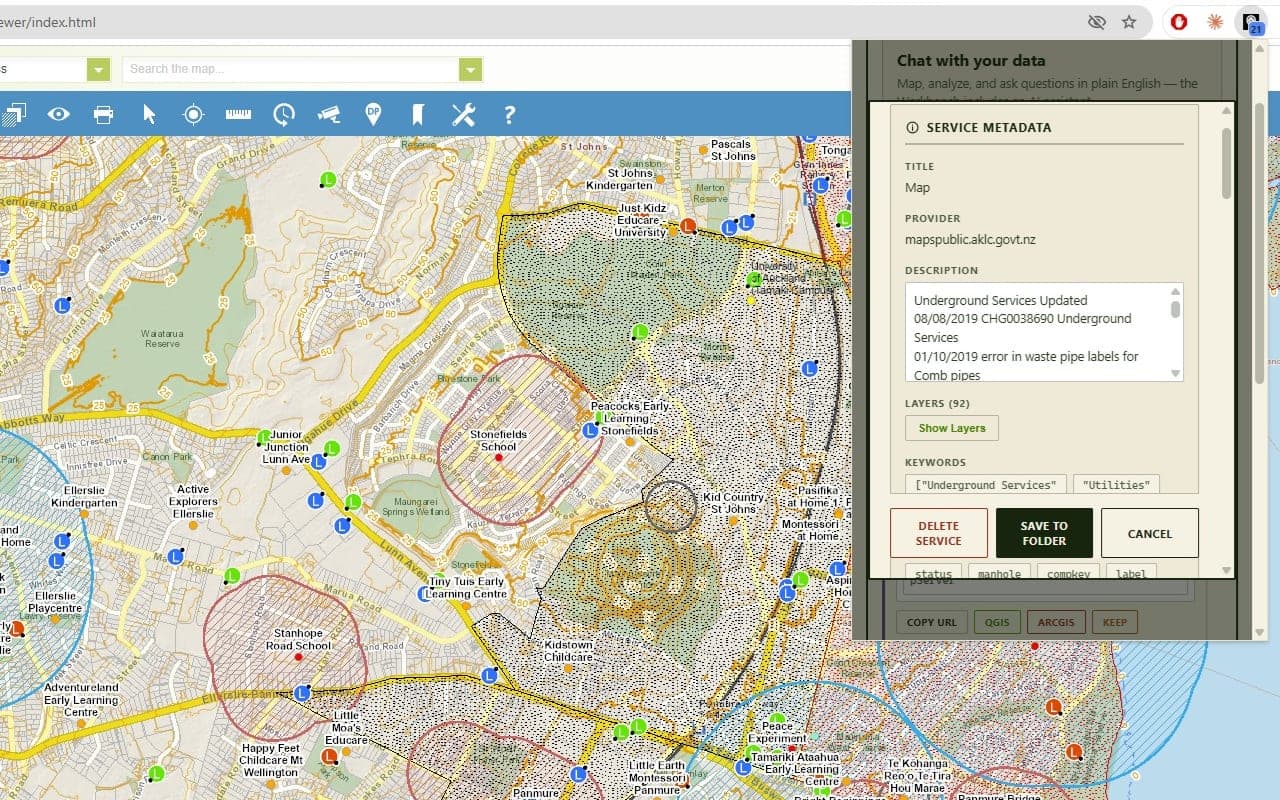
Task: Click blue L marker near Peacocks Early Learning
Action: [x=590, y=430]
